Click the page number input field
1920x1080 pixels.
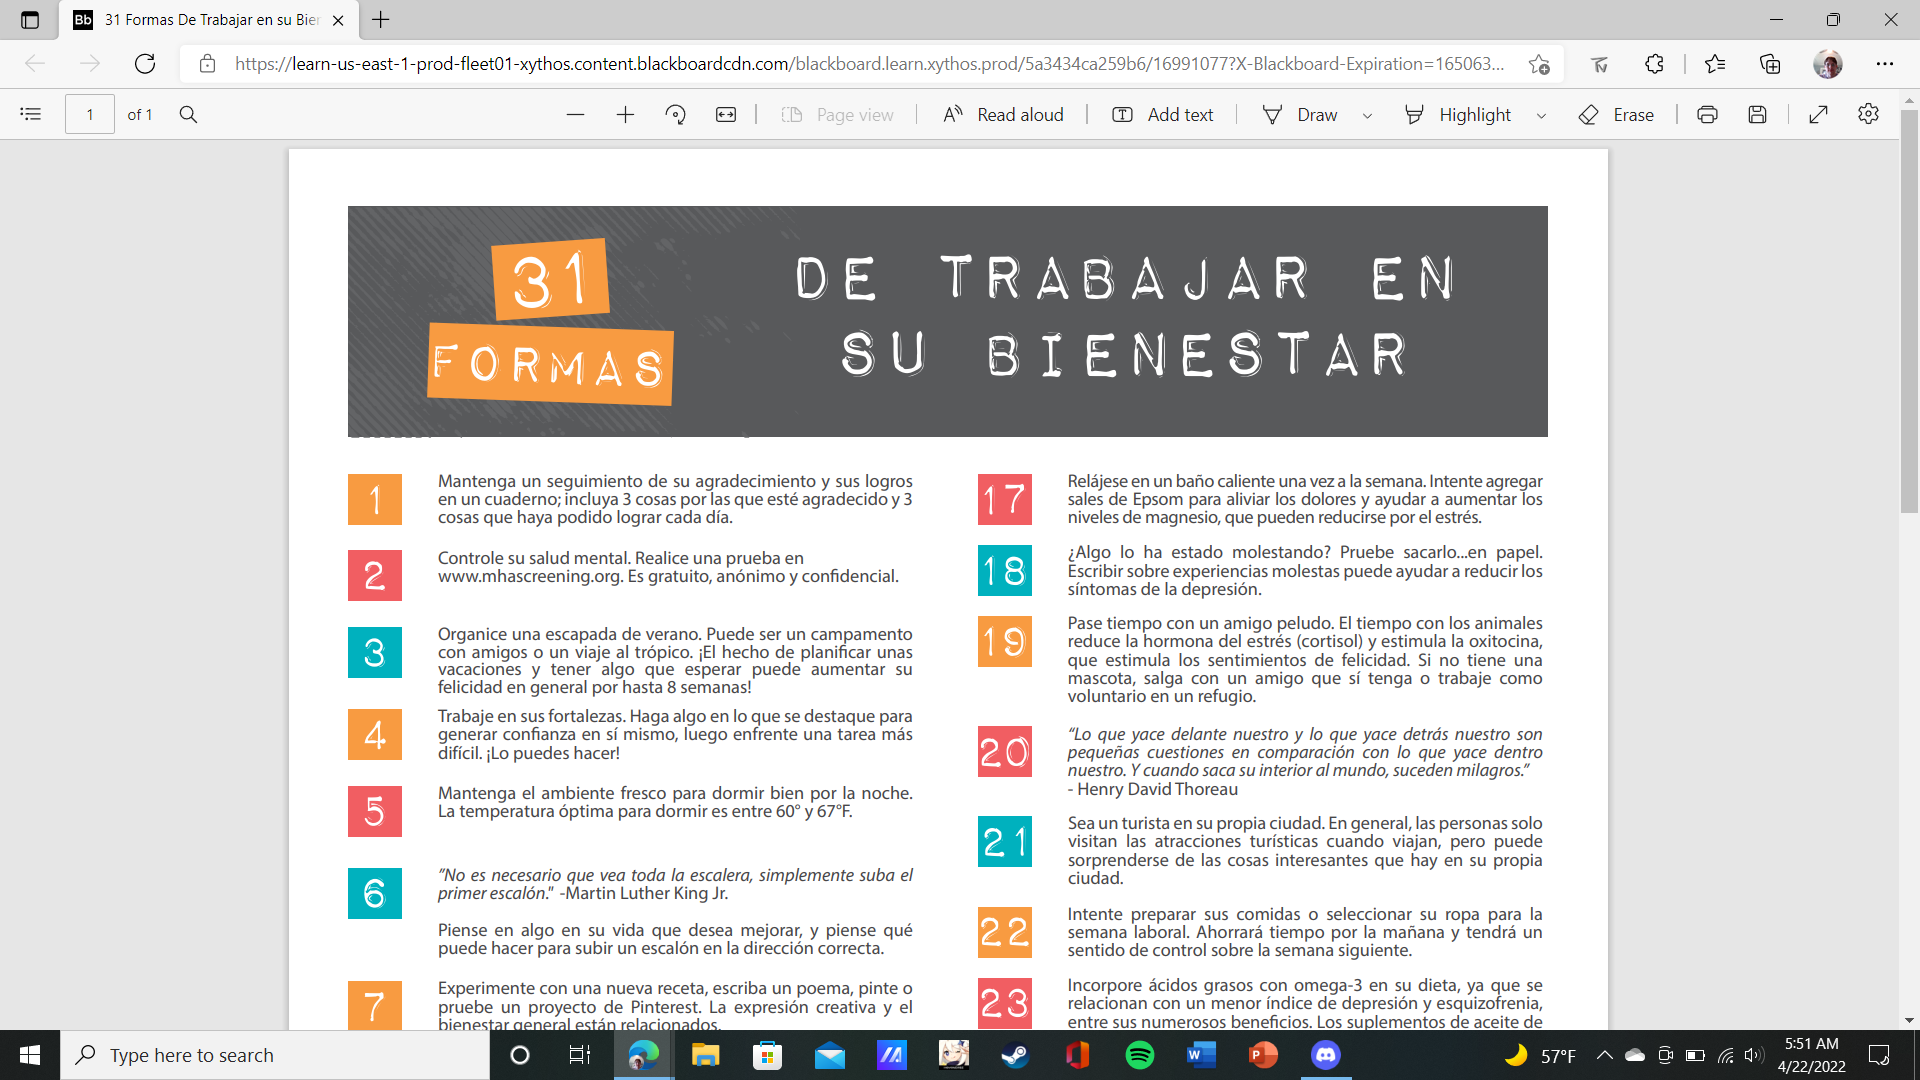[x=90, y=114]
